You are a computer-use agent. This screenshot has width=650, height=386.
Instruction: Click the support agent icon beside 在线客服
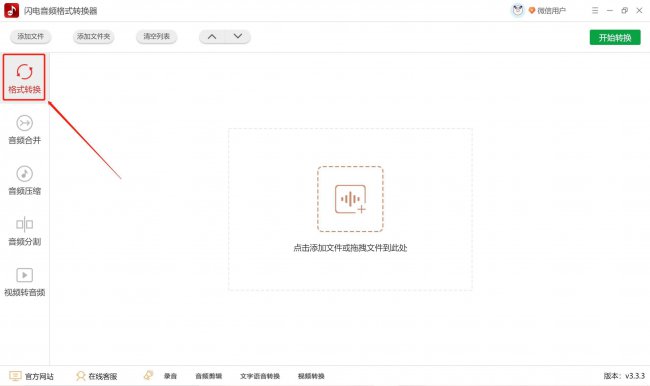click(x=80, y=376)
